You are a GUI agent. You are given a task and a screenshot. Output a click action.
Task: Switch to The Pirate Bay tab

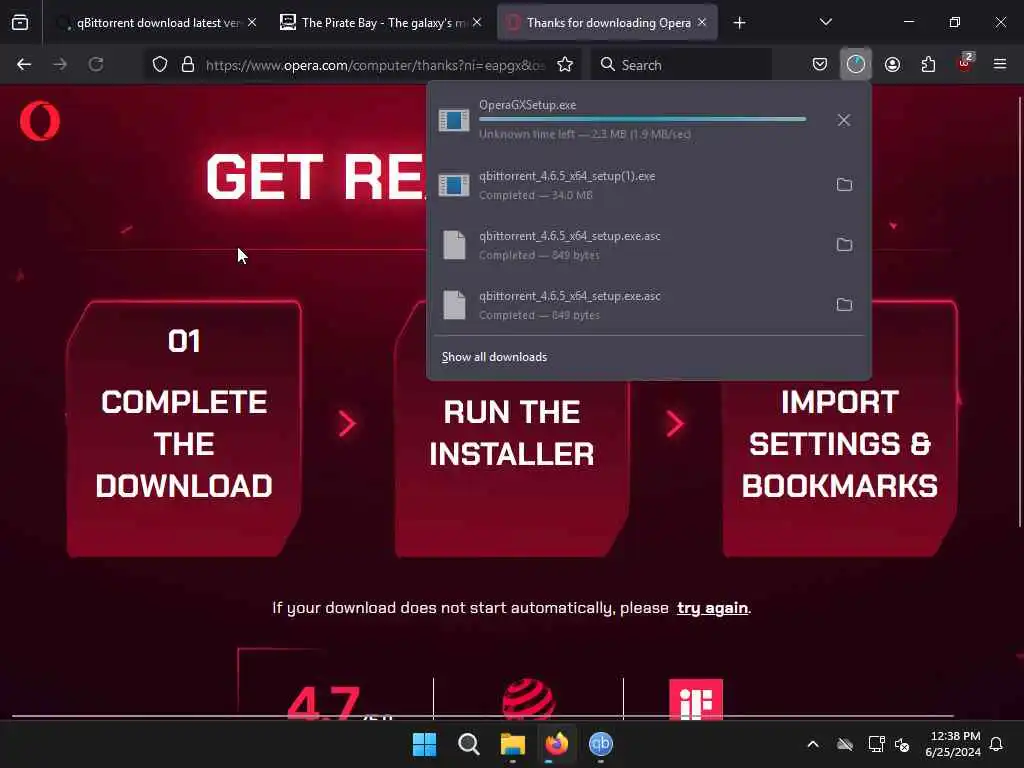tap(382, 23)
